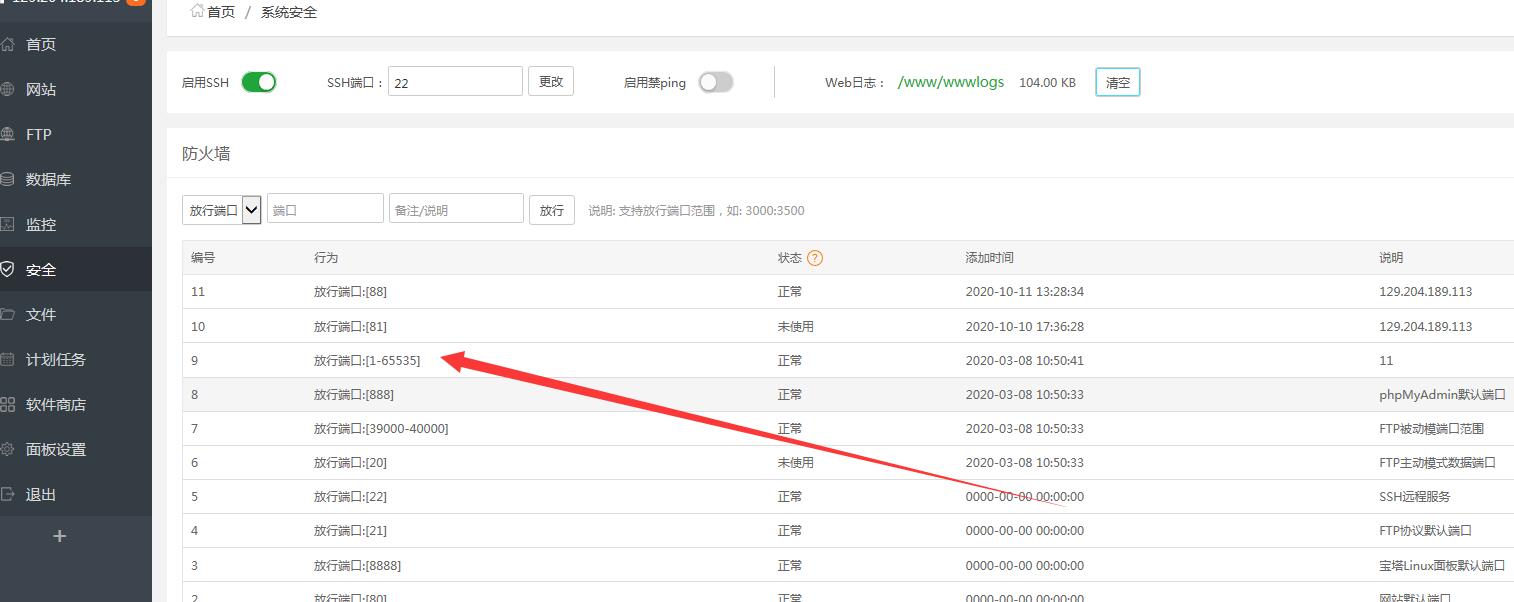
Task: Open 面板设置 in the sidebar menu
Action: pyautogui.click(x=56, y=449)
